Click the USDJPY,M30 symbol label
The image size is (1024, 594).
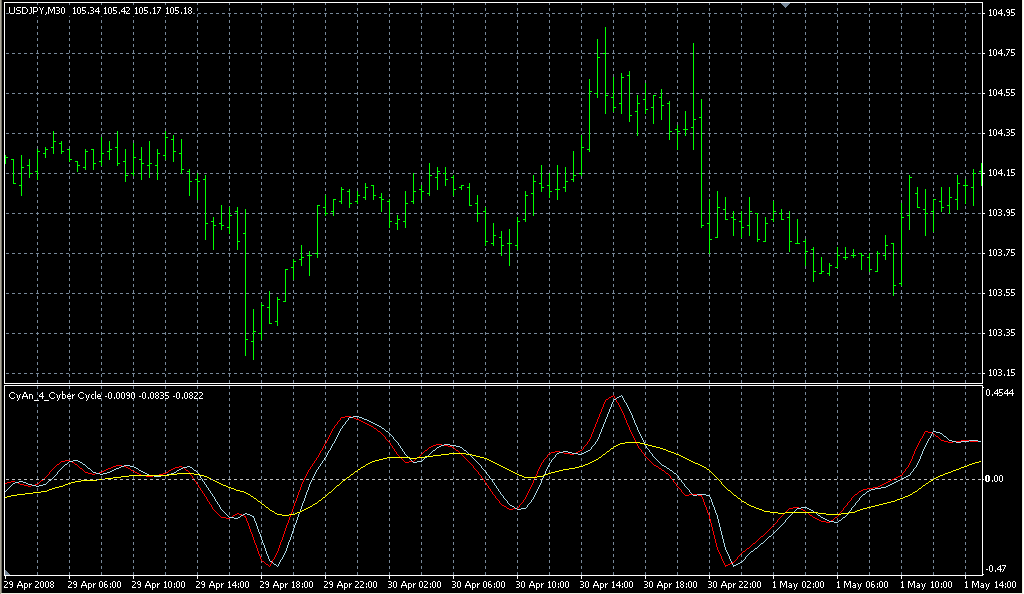36,11
